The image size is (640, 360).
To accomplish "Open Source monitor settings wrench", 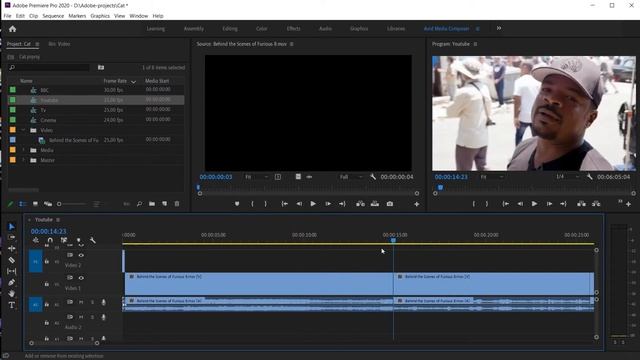I will point(373,177).
